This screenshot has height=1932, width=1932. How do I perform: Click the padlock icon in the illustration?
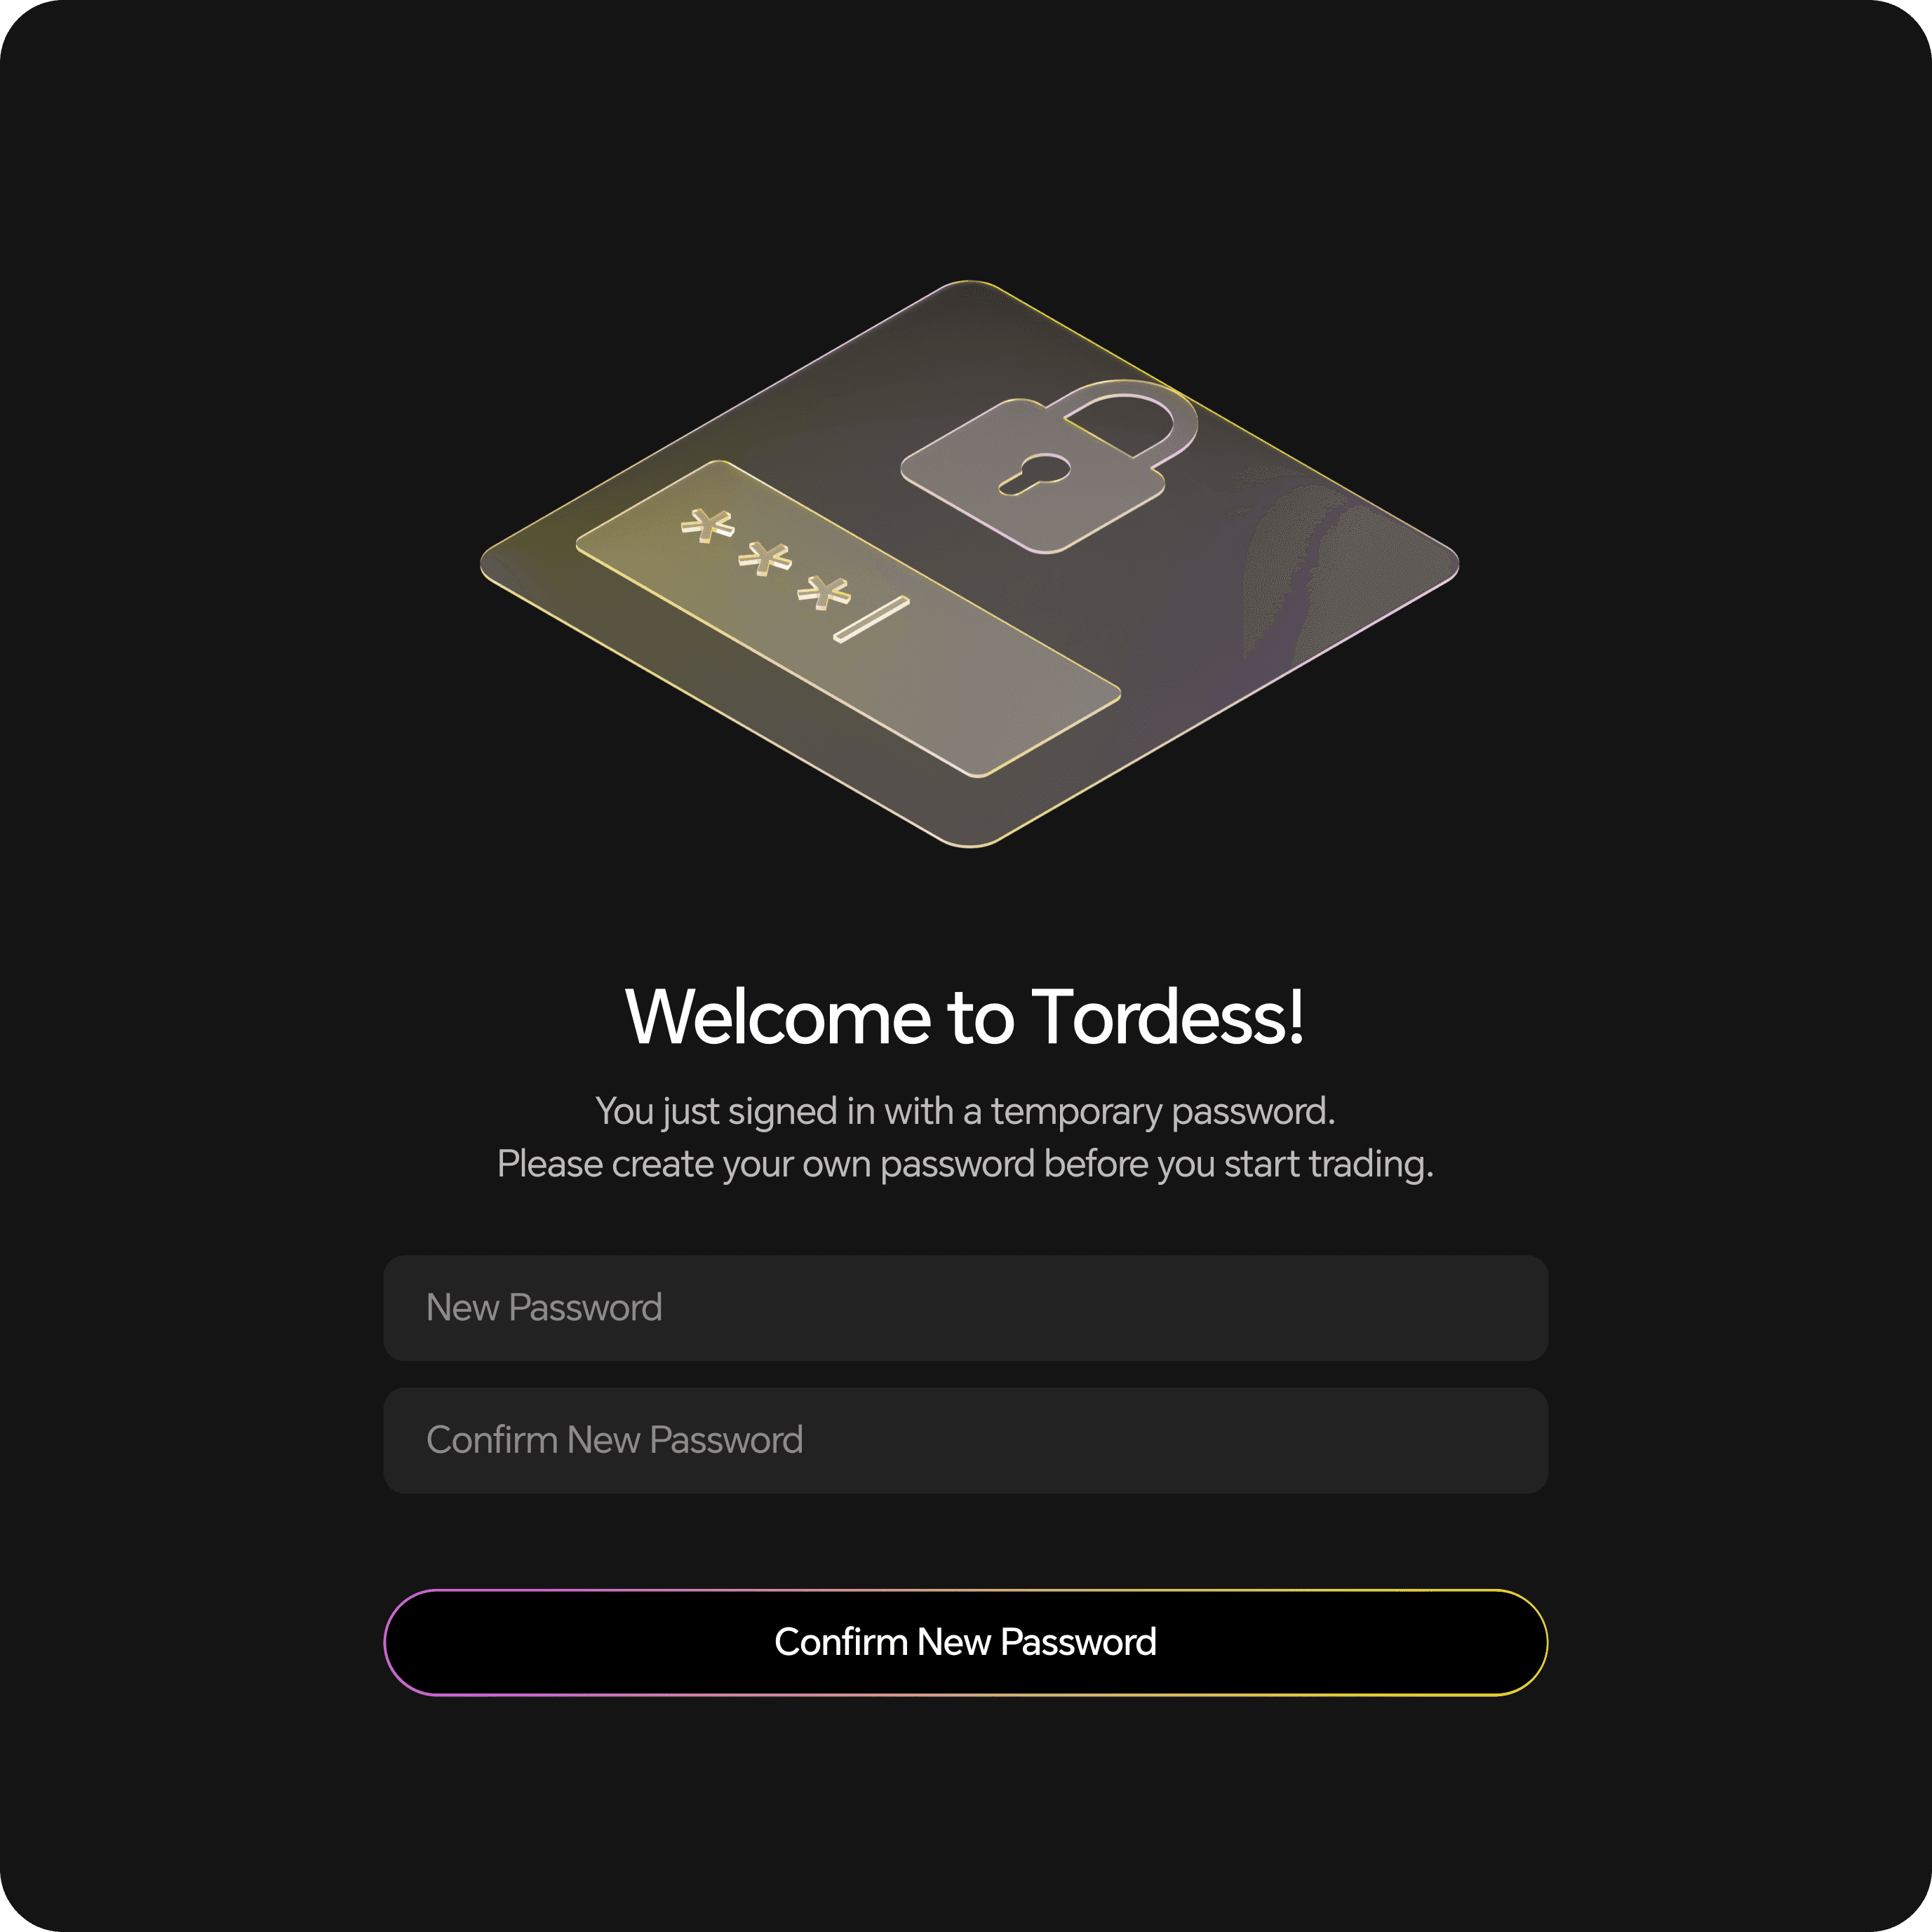click(x=1048, y=466)
